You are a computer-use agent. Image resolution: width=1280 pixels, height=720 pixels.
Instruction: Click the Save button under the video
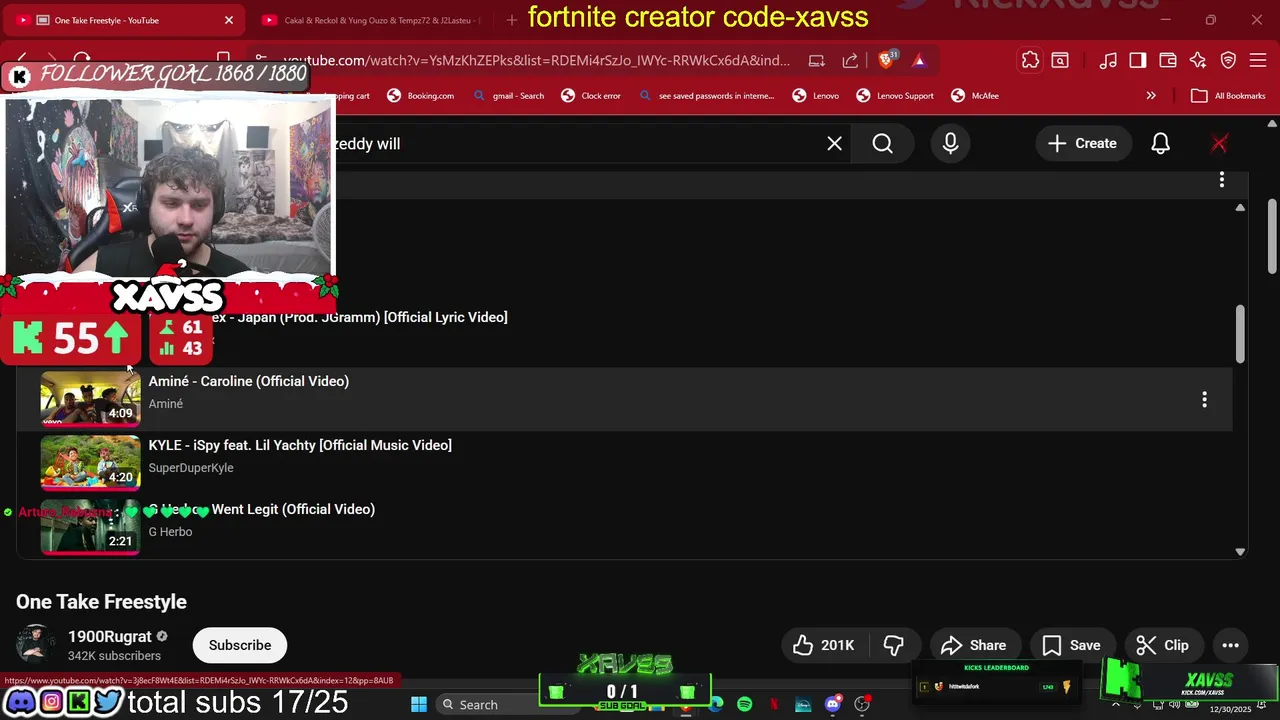(x=1071, y=645)
